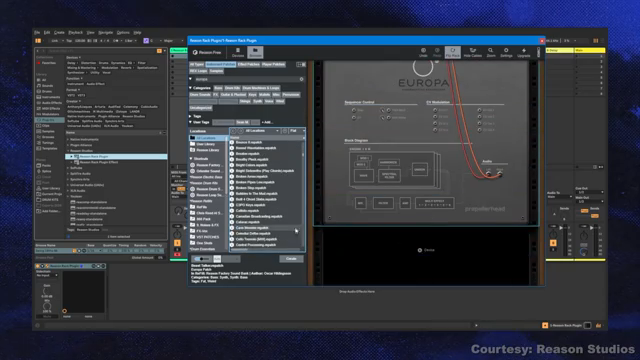
Task: Select Reason Rack Plugin Effect tree item
Action: pyautogui.click(x=98, y=162)
